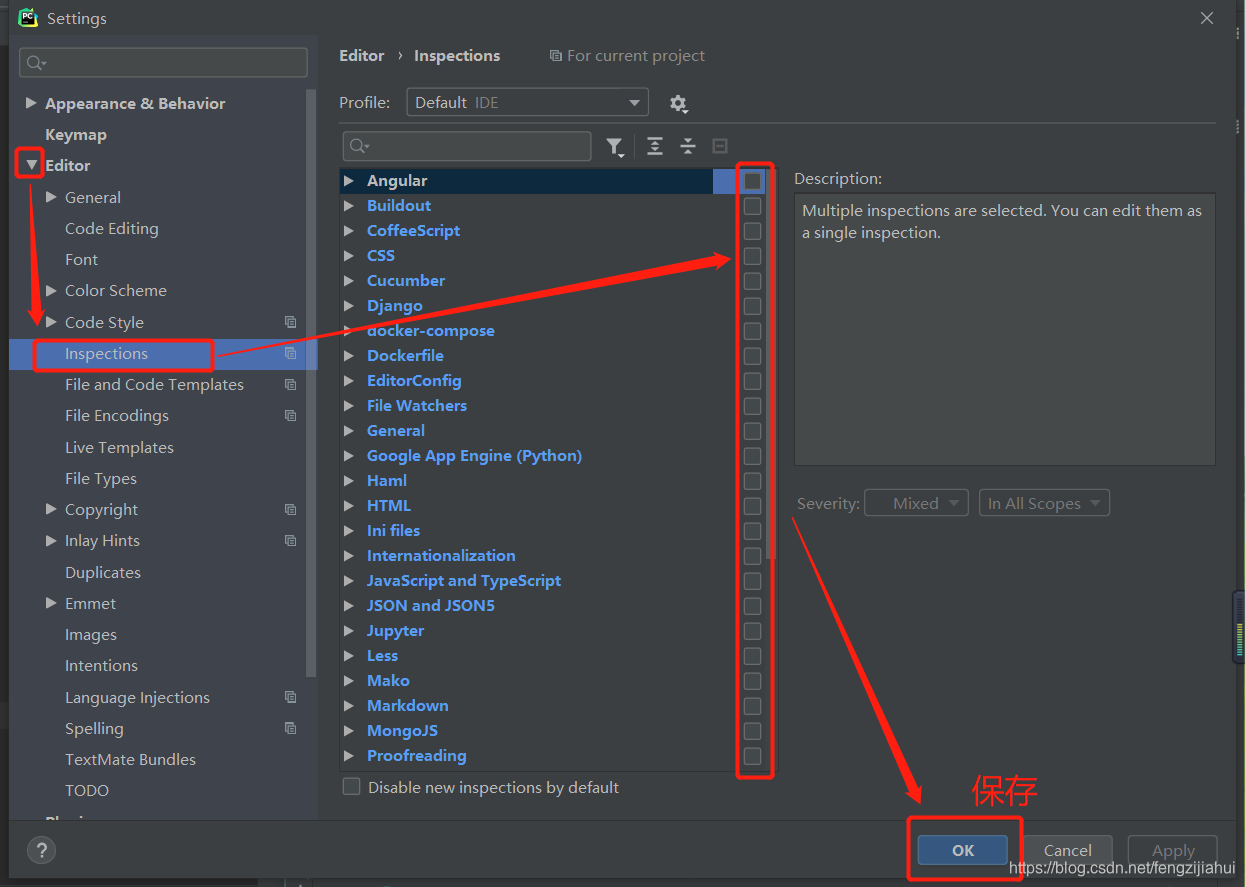1245x887 pixels.
Task: Close the Settings dialog window
Action: click(1207, 18)
